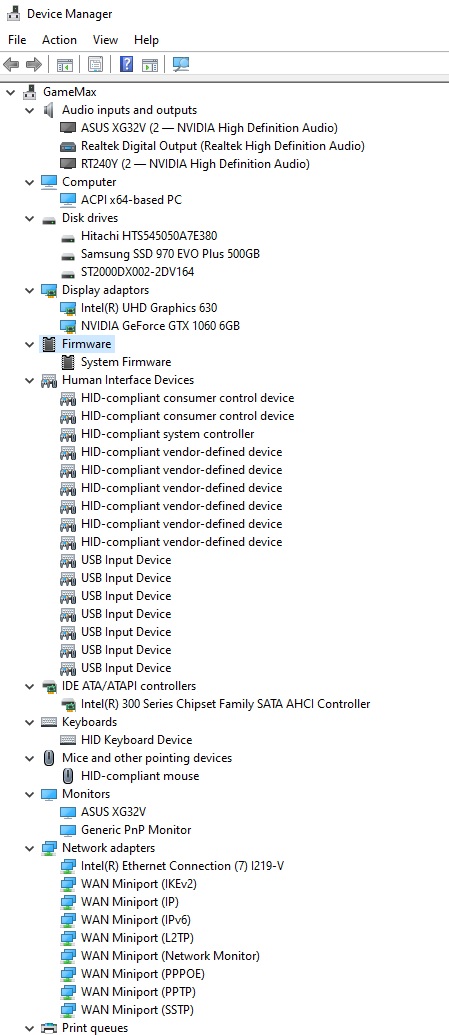Click the Back arrow toolbar button

click(11, 64)
